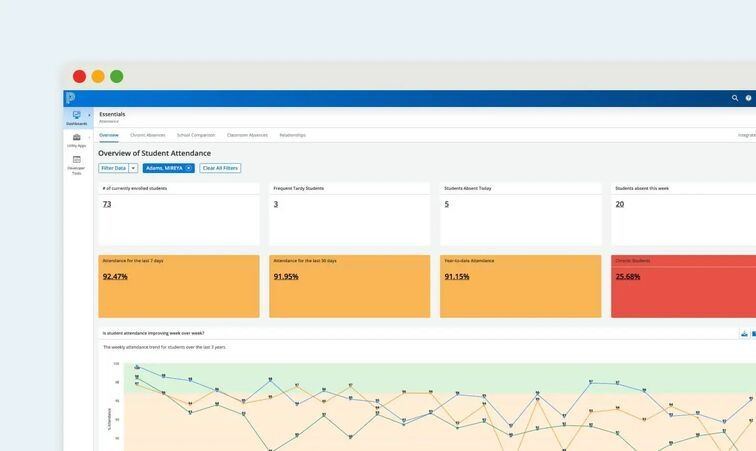The image size is (756, 451).
Task: Open Utility Apps in the sidebar
Action: coord(77,140)
